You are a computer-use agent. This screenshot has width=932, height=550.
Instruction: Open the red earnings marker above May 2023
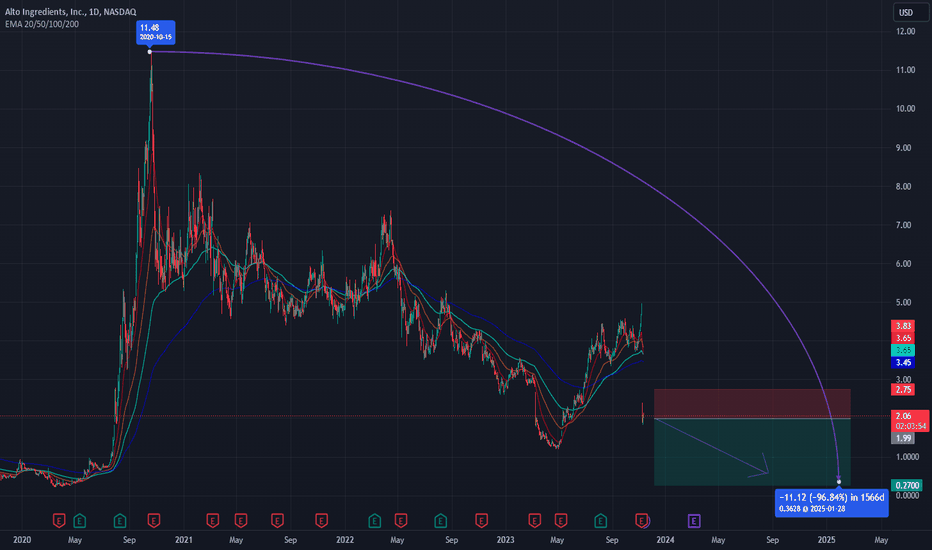561,521
